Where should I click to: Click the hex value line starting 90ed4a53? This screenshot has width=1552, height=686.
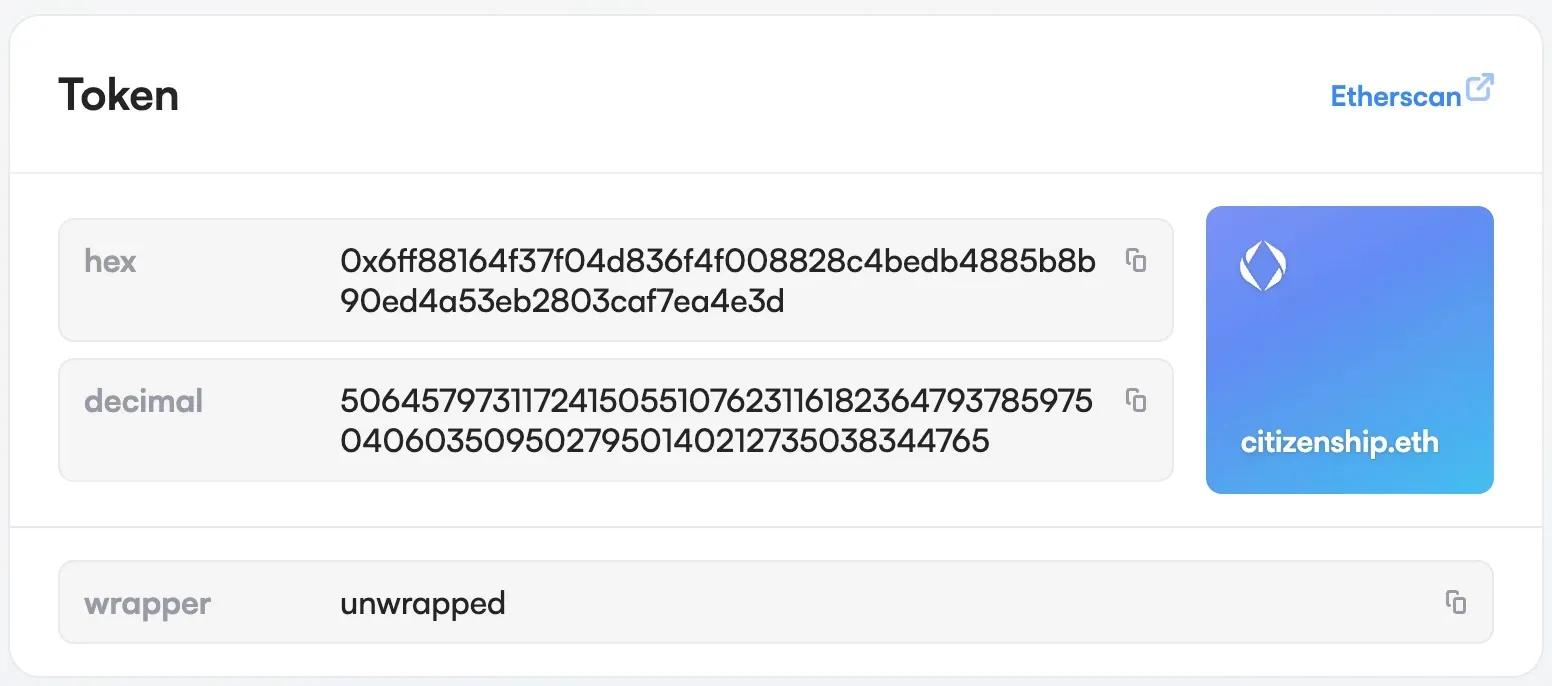pyautogui.click(x=562, y=301)
